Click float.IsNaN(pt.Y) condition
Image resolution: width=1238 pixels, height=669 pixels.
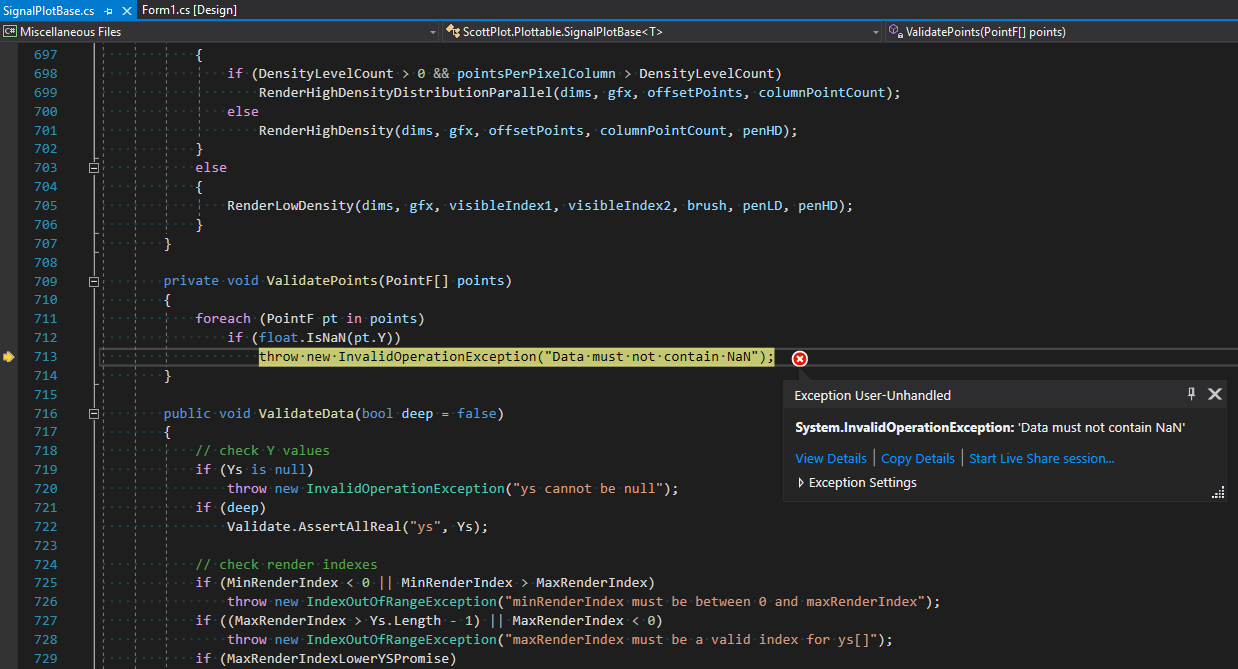(x=326, y=337)
